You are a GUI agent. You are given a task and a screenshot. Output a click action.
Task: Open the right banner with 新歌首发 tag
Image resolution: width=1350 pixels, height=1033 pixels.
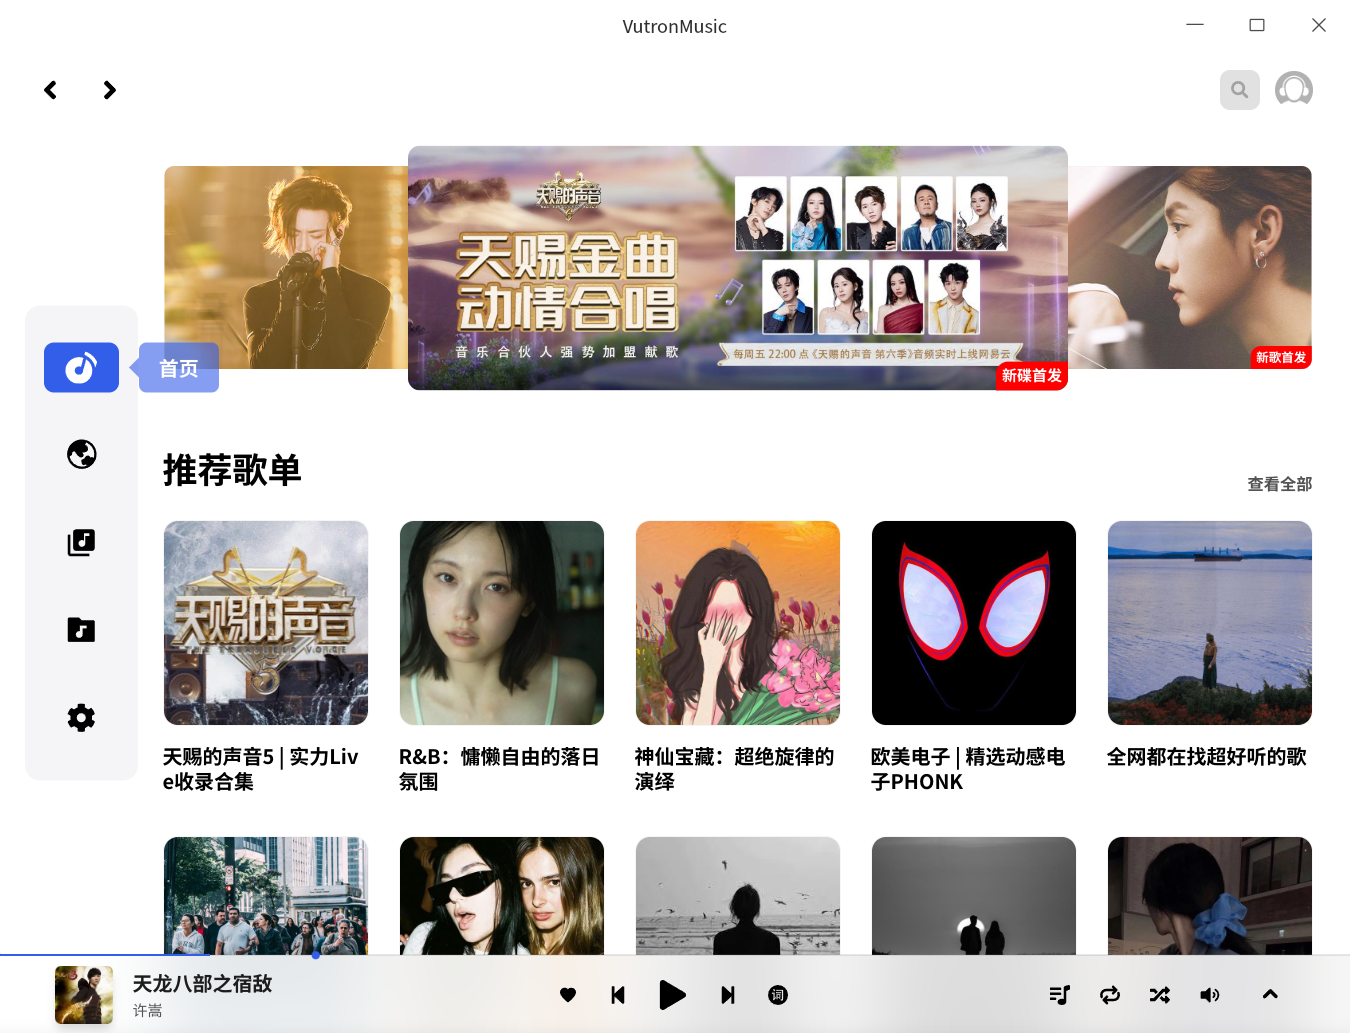(1190, 267)
